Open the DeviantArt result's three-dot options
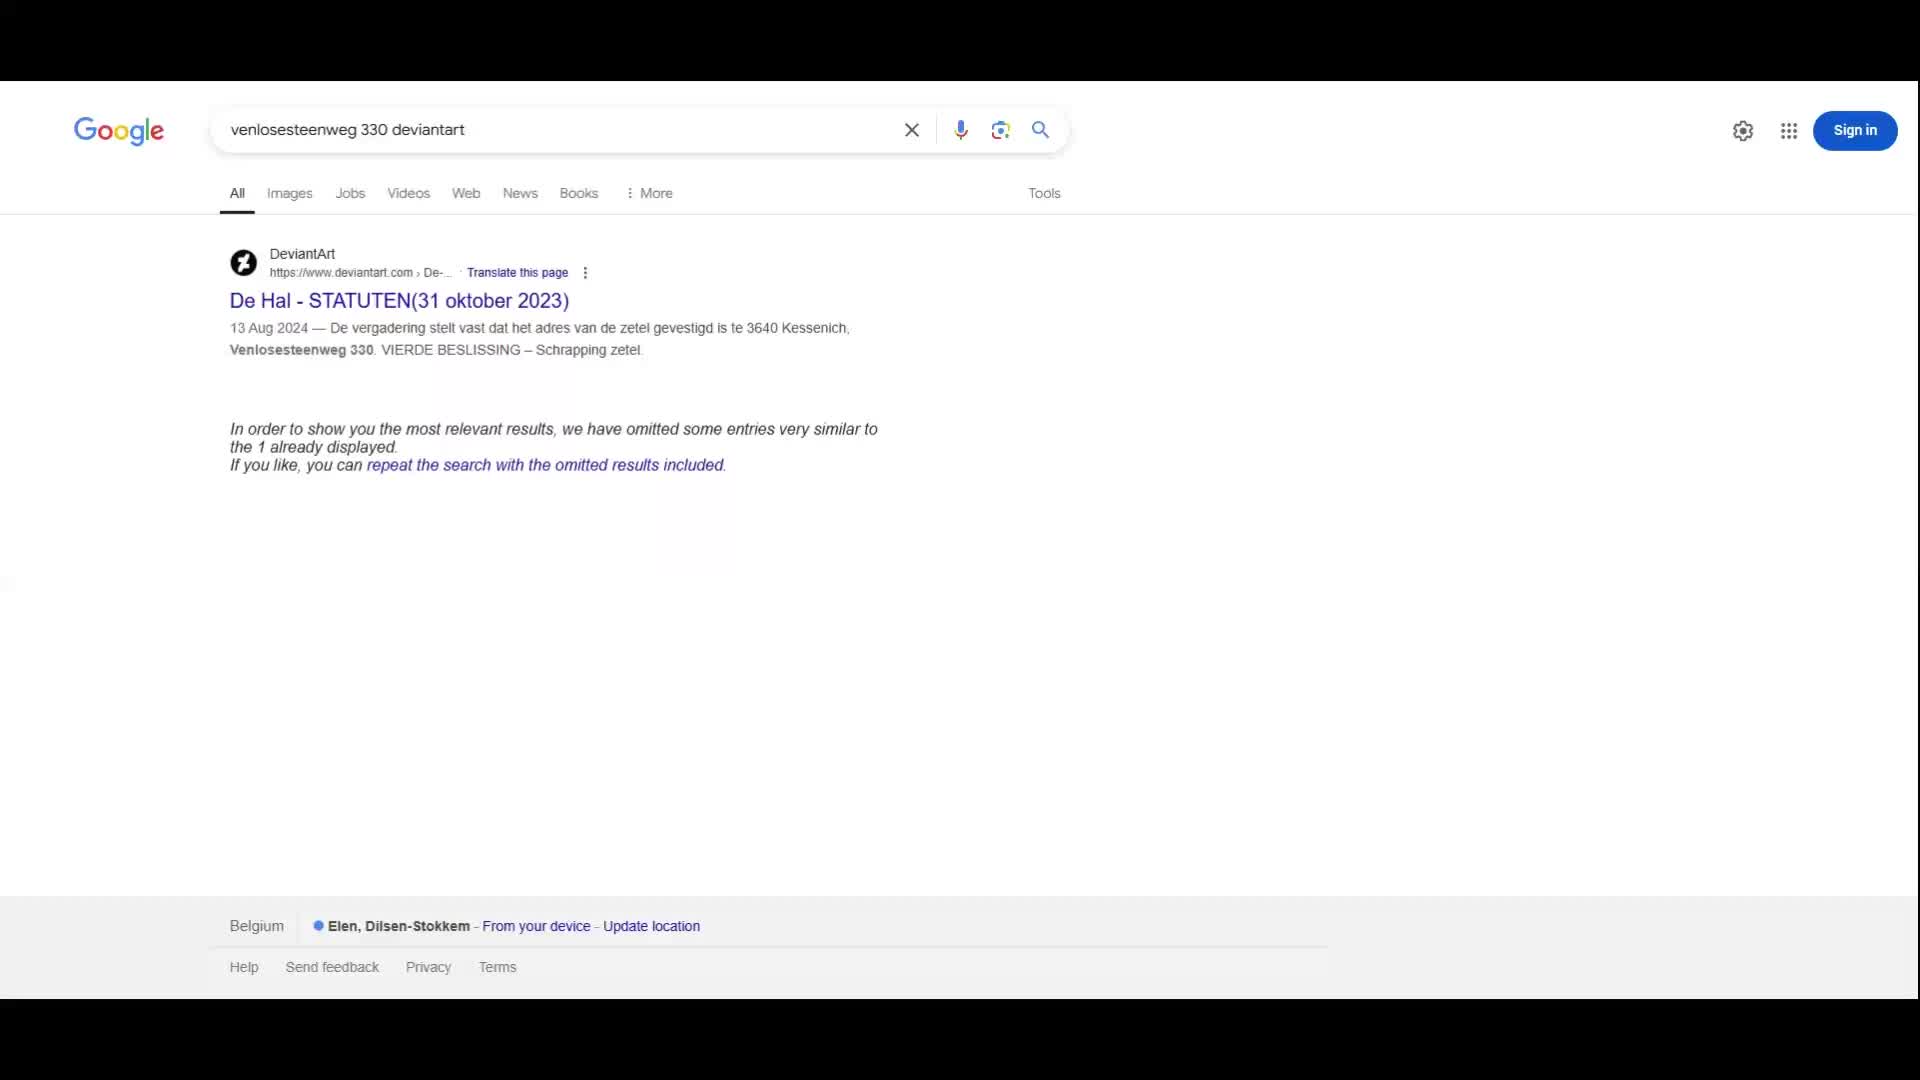This screenshot has height=1080, width=1920. point(585,273)
